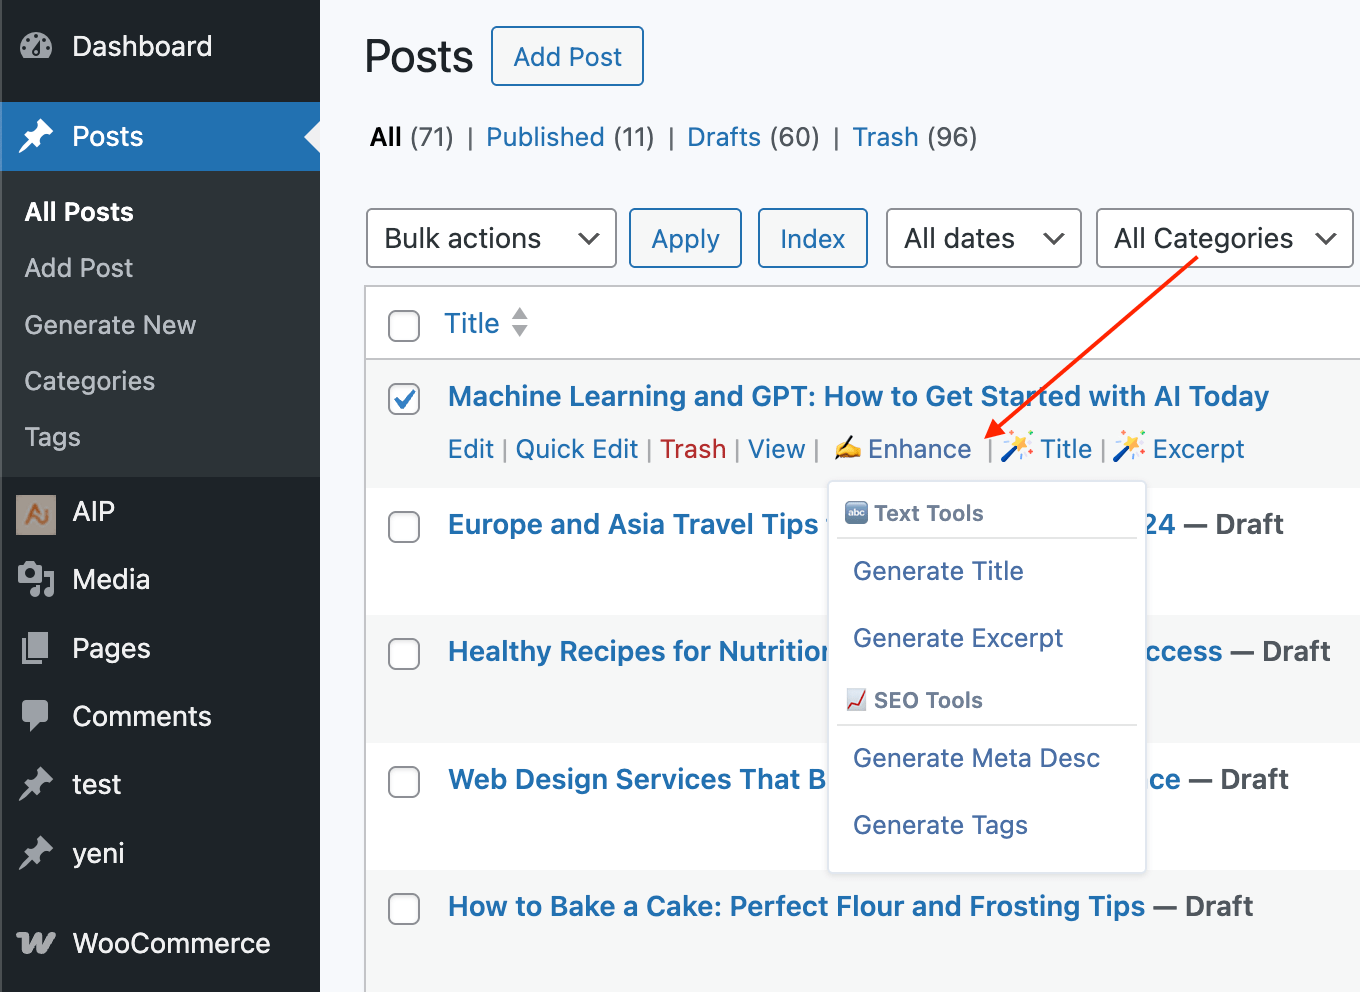Open the All Categories dropdown
Screen dimensions: 1360x992
1224,238
